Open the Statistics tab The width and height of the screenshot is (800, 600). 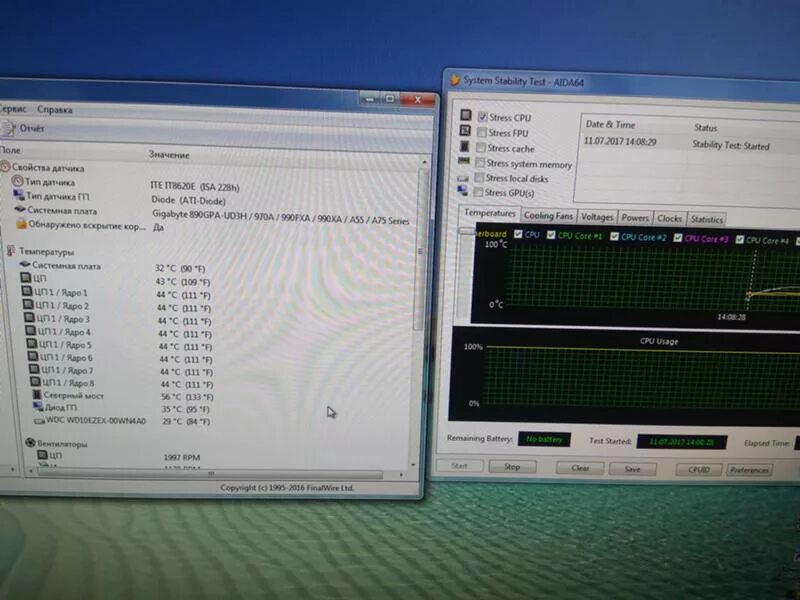coord(707,219)
